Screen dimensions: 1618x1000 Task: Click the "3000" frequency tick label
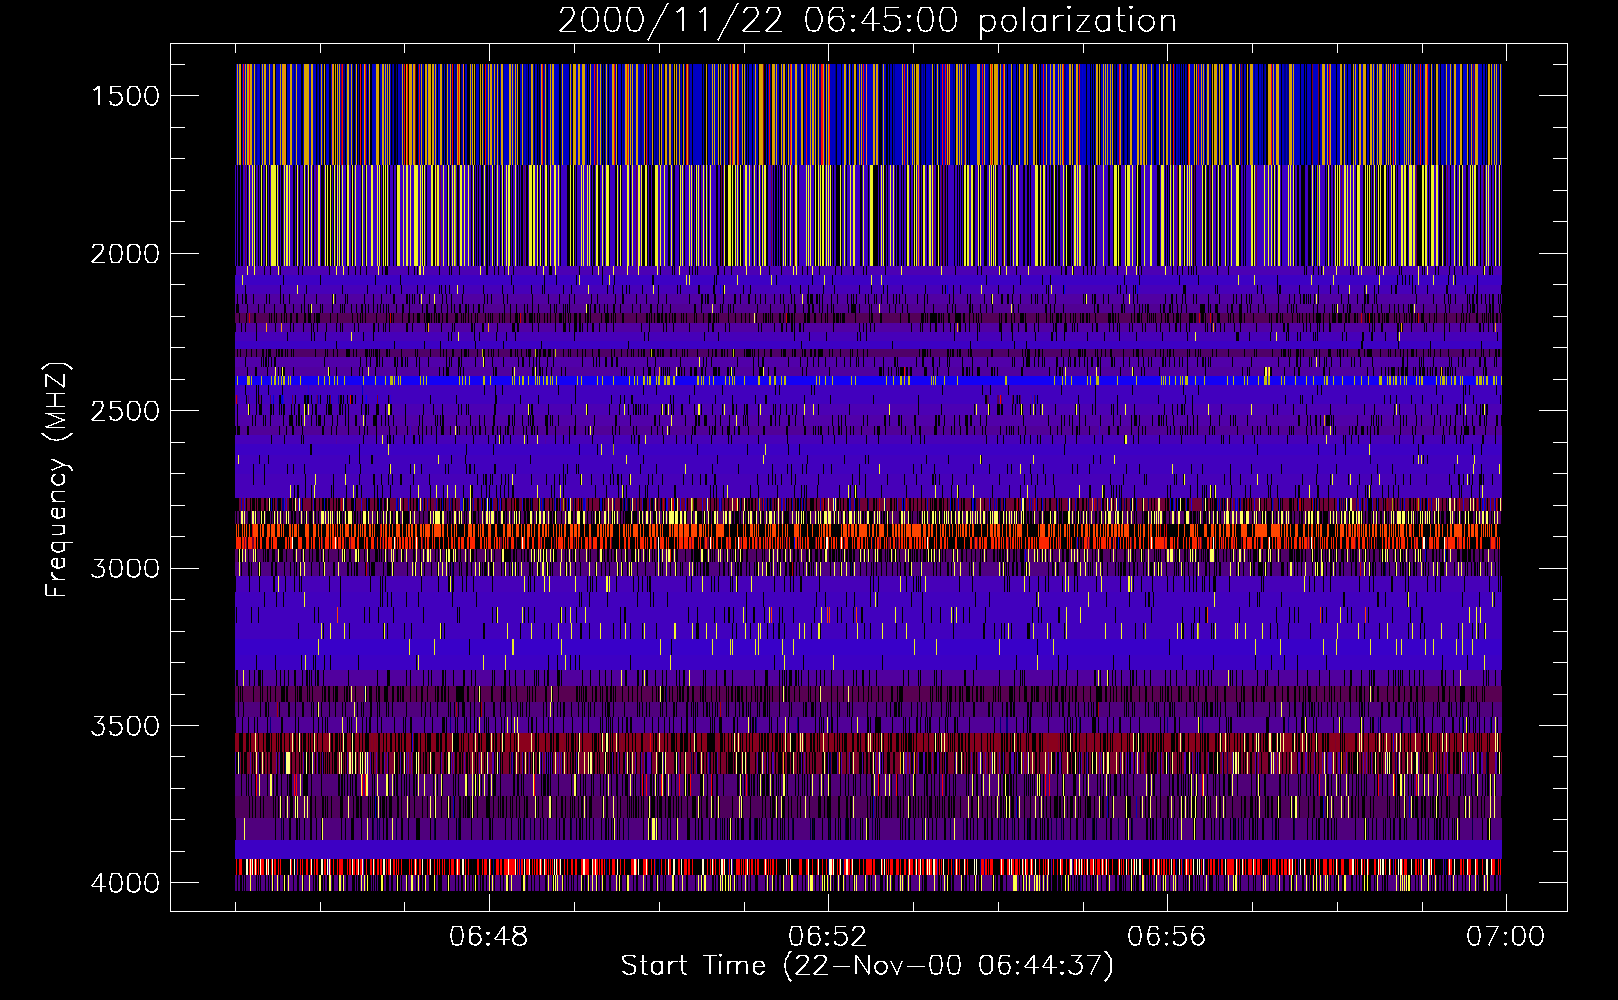click(x=125, y=568)
